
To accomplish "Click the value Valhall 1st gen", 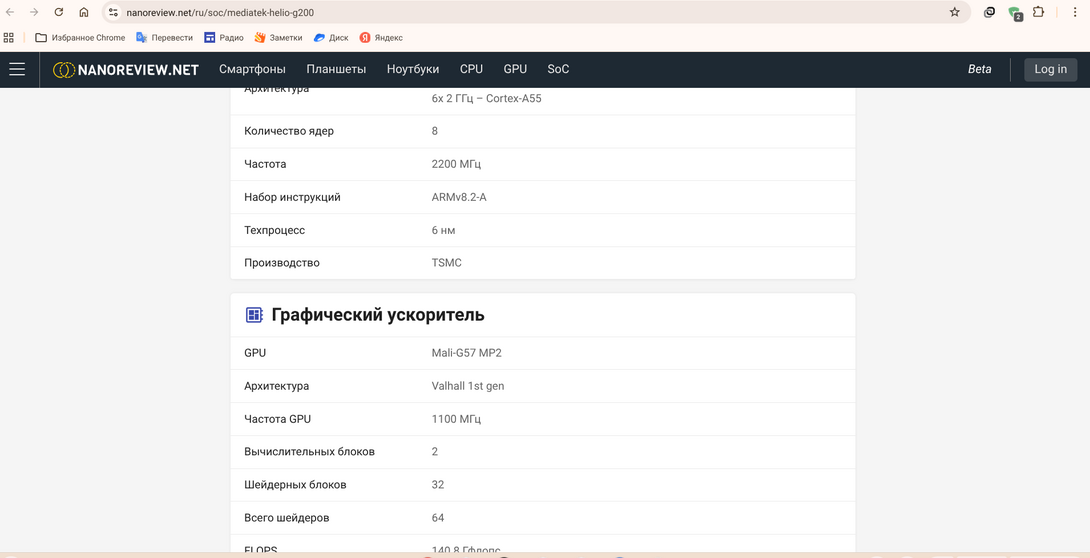I will 468,386.
